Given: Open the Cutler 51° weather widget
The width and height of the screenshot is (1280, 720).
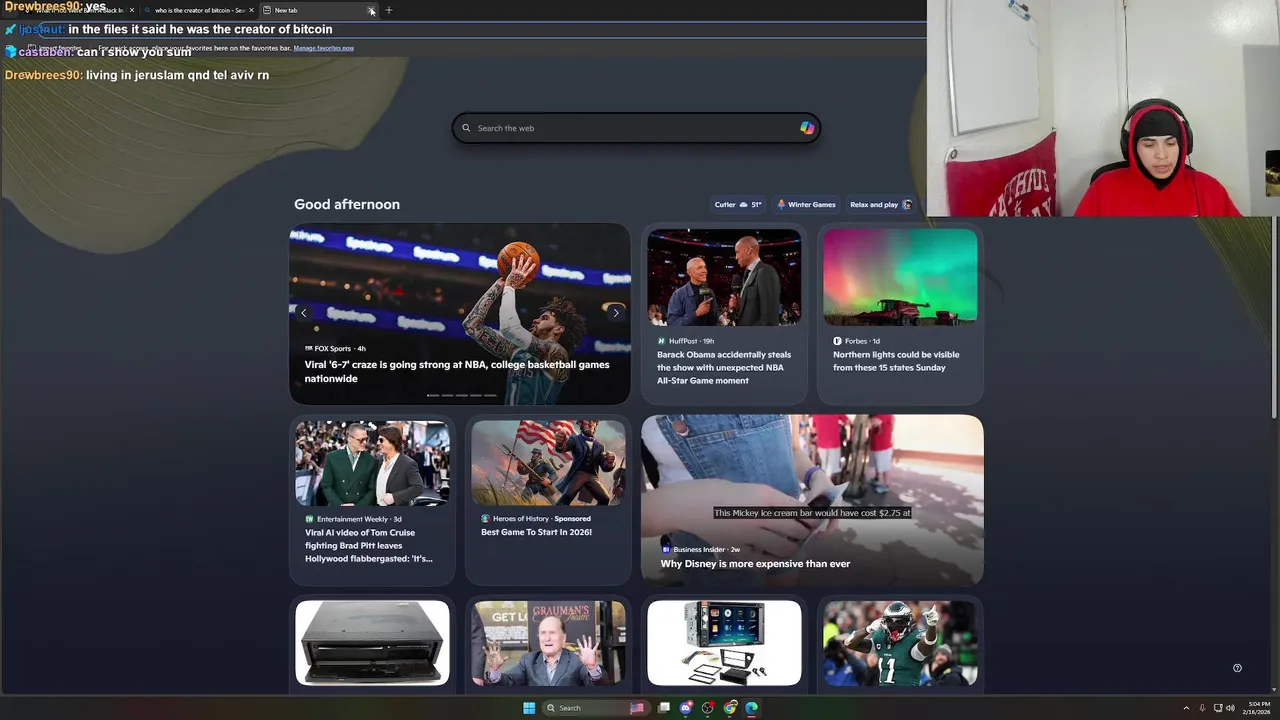Looking at the screenshot, I should coord(738,205).
